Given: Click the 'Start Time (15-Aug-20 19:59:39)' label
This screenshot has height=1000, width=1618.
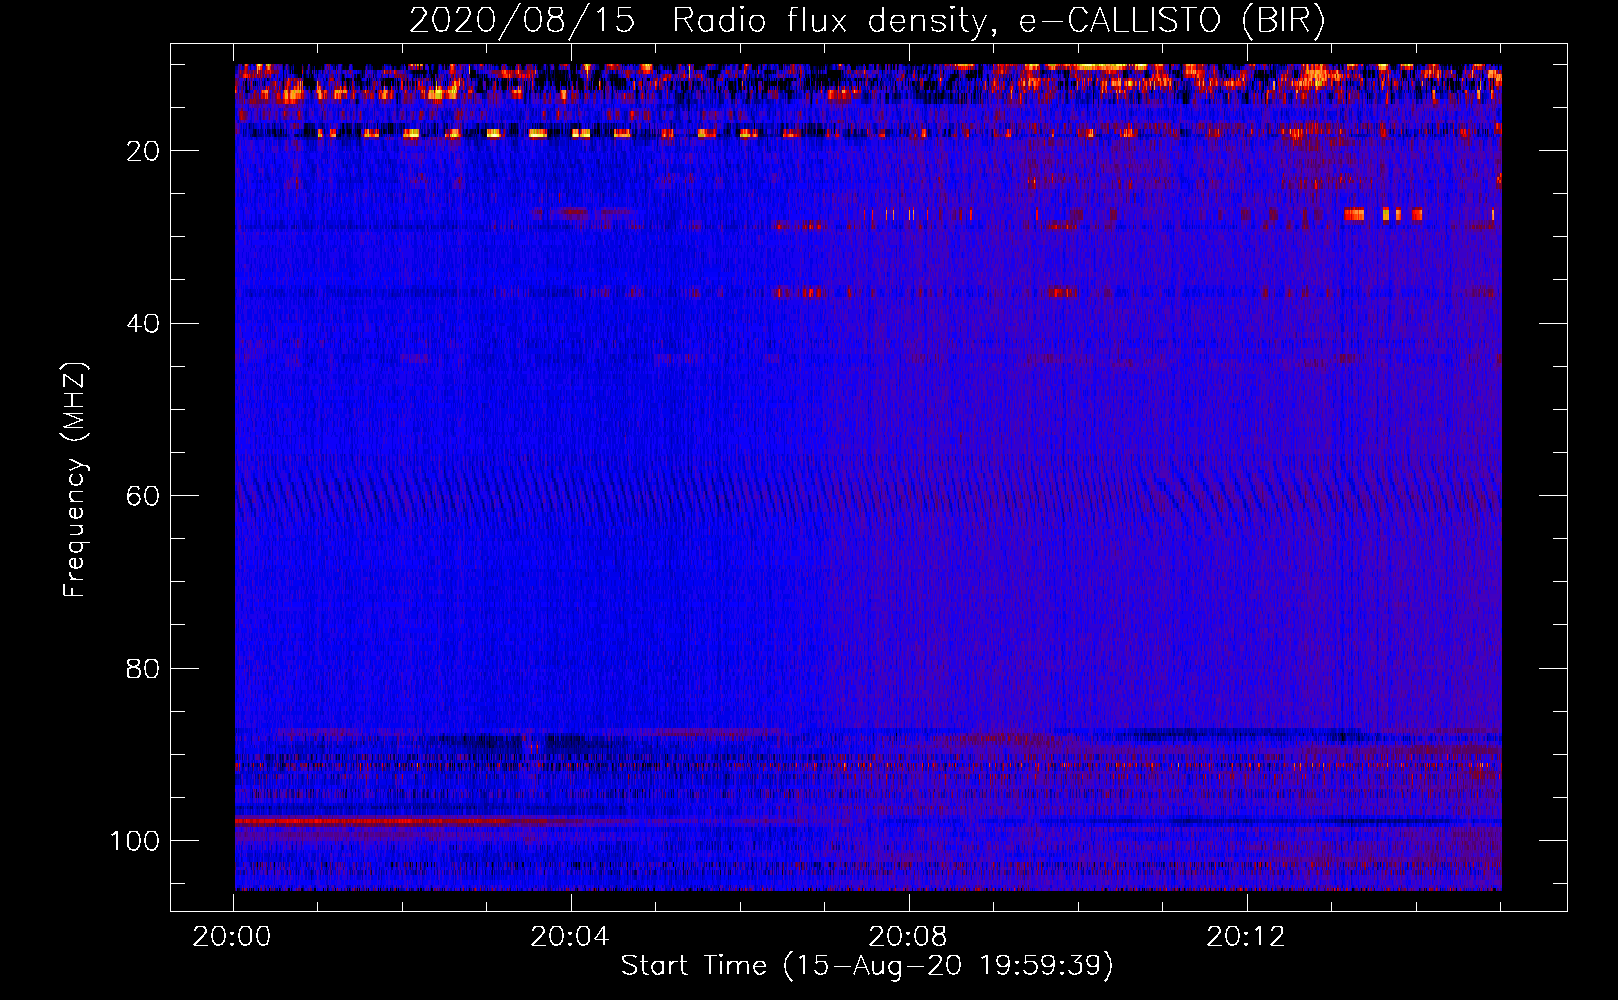Looking at the screenshot, I should [867, 966].
